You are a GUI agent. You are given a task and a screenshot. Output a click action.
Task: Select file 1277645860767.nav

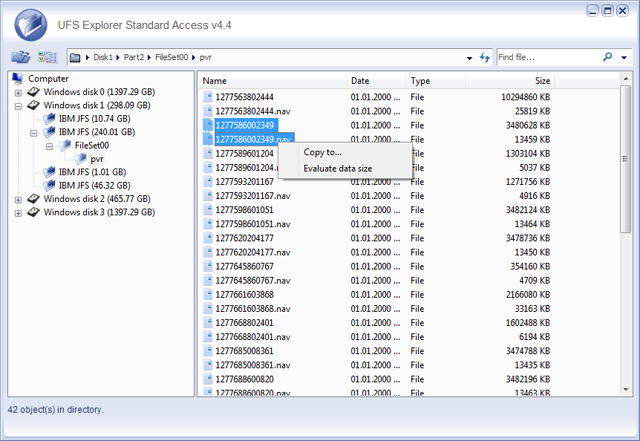253,280
